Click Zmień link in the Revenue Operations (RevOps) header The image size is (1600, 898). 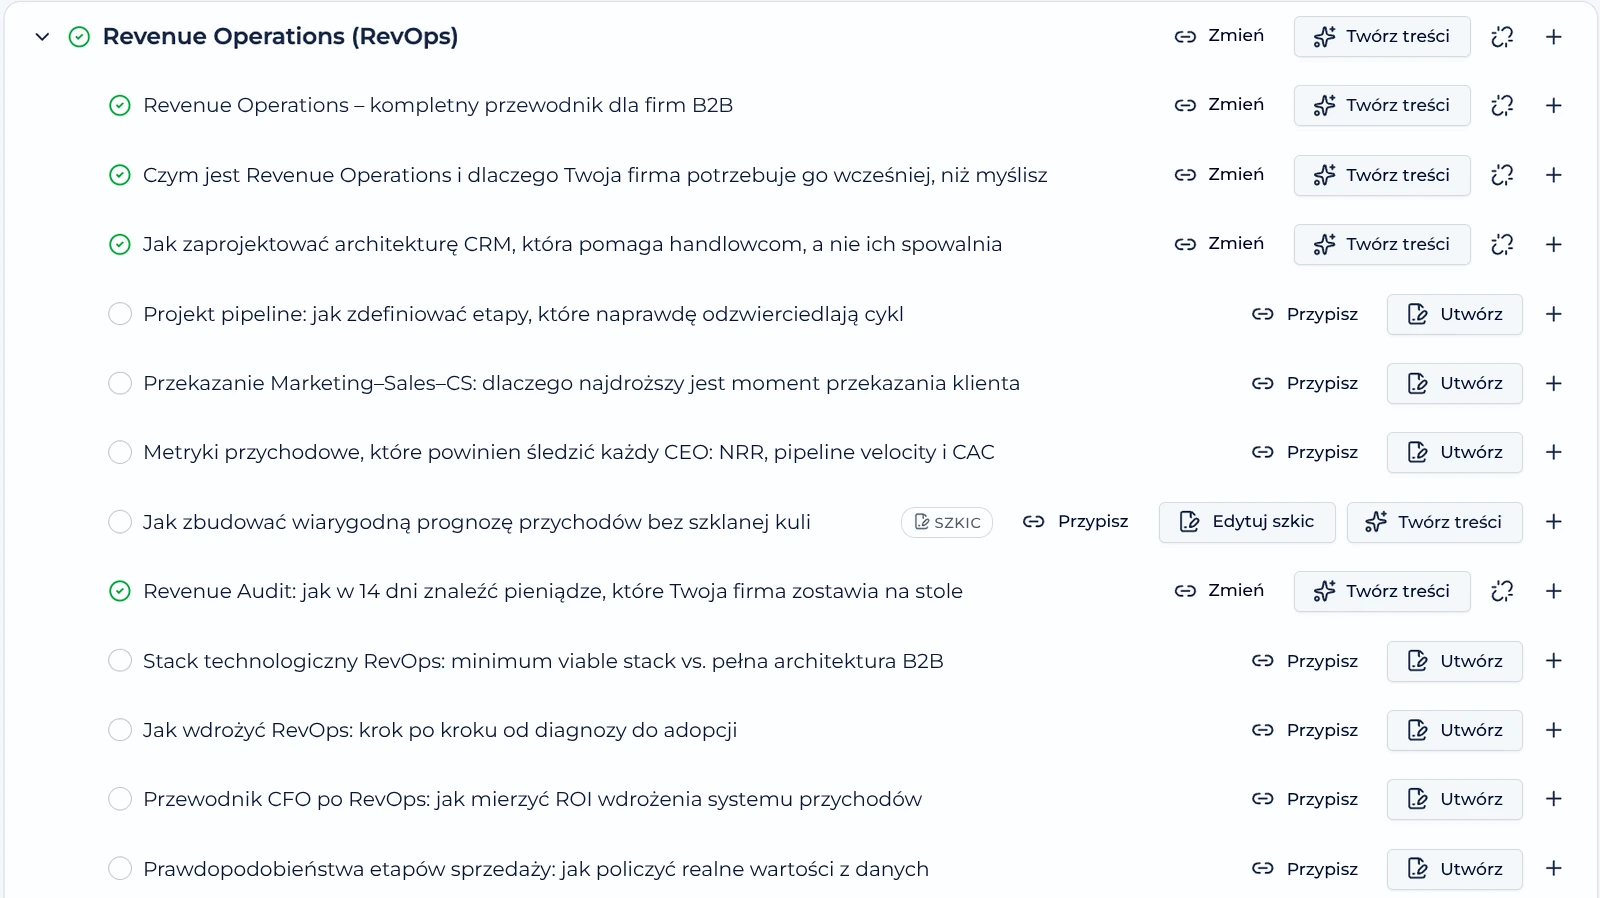coord(1219,36)
